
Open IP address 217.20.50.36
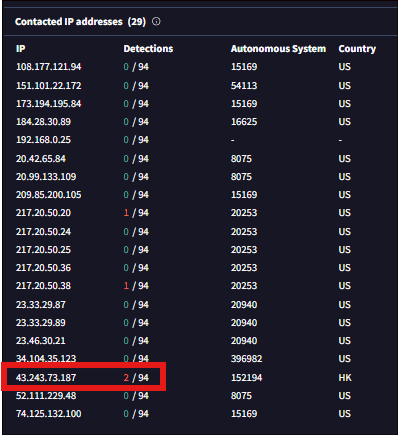43,268
